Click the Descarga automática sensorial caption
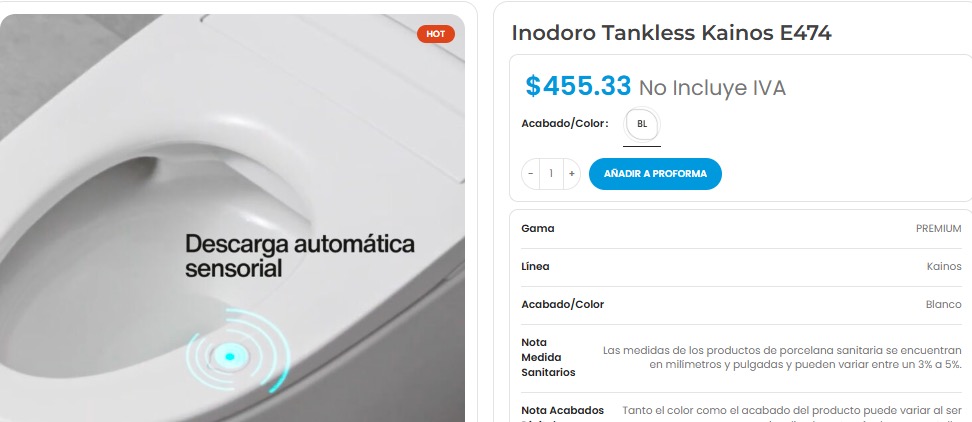 click(x=299, y=256)
